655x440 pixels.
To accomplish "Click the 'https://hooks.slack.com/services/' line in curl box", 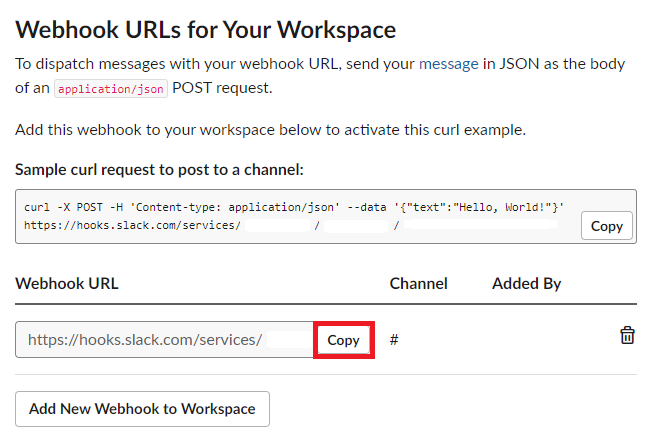I will click(x=132, y=225).
